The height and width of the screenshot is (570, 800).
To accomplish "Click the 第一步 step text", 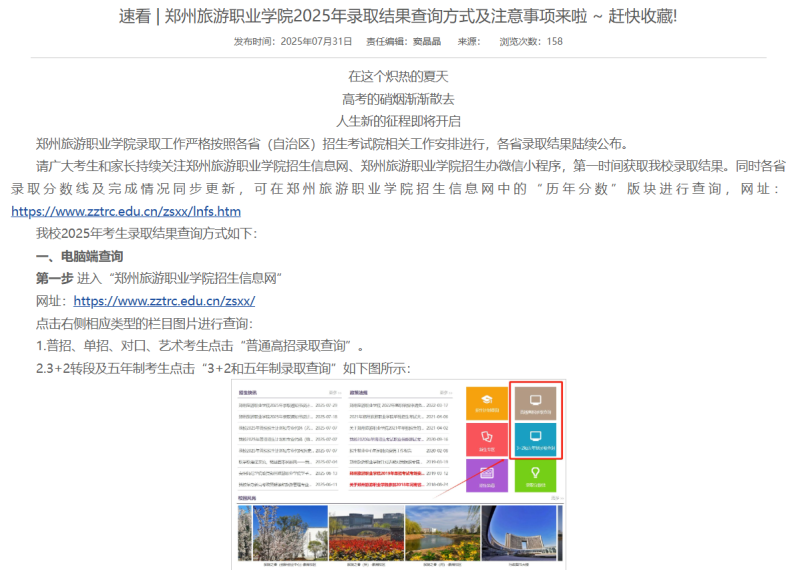I will (55, 279).
